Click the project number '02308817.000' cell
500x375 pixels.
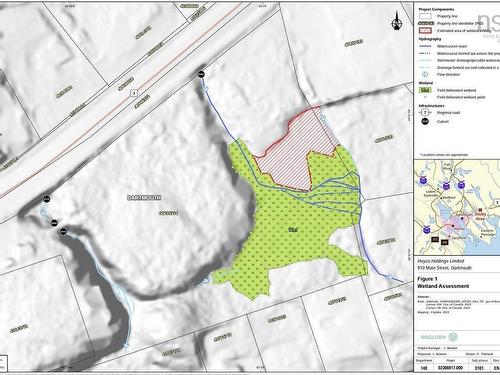(x=450, y=368)
